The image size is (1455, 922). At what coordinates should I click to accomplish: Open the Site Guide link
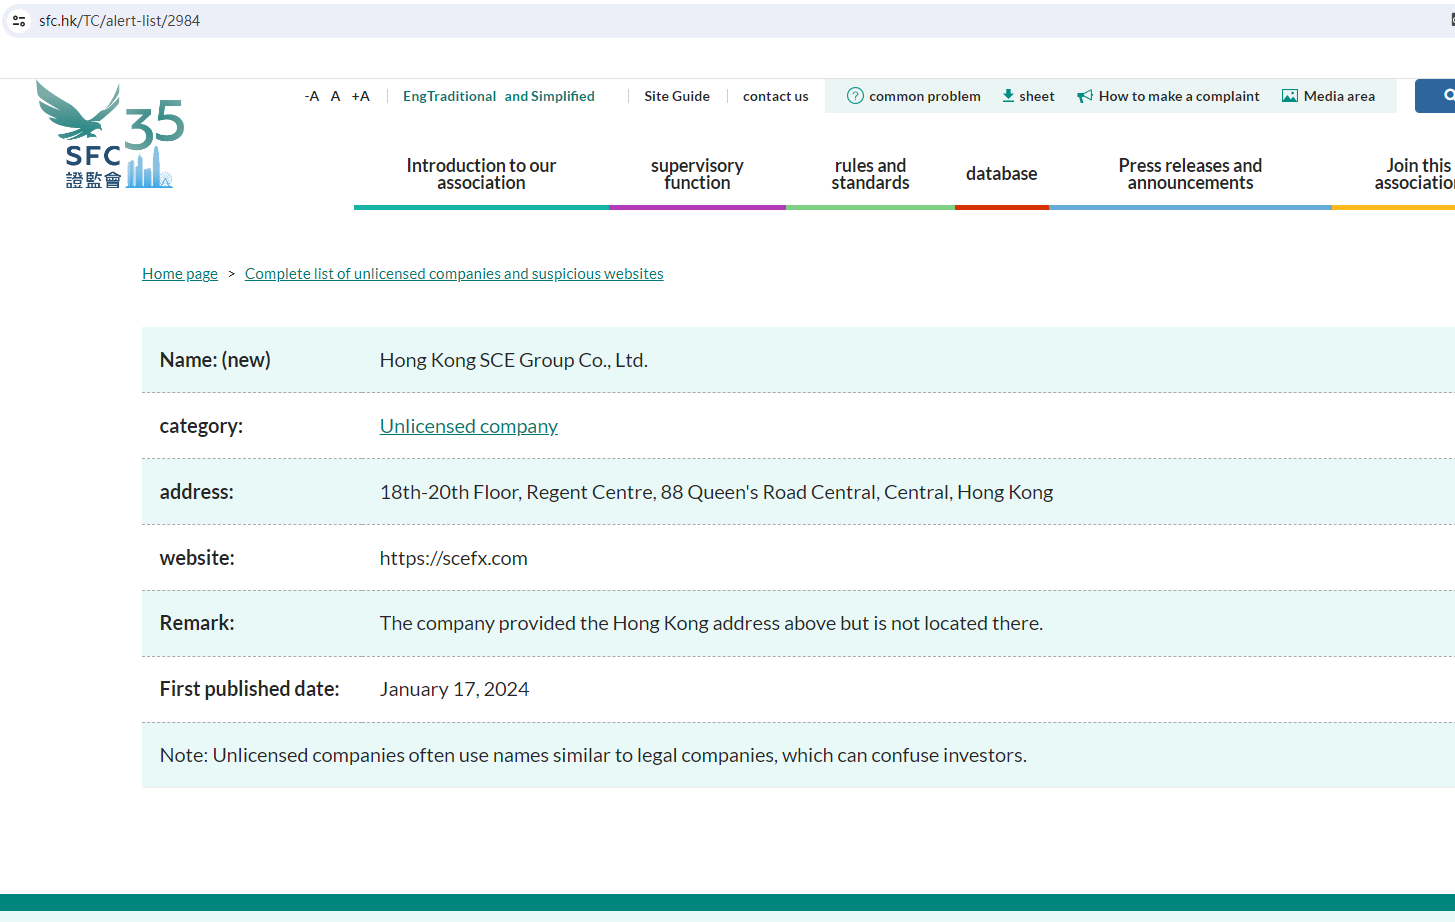click(x=677, y=96)
